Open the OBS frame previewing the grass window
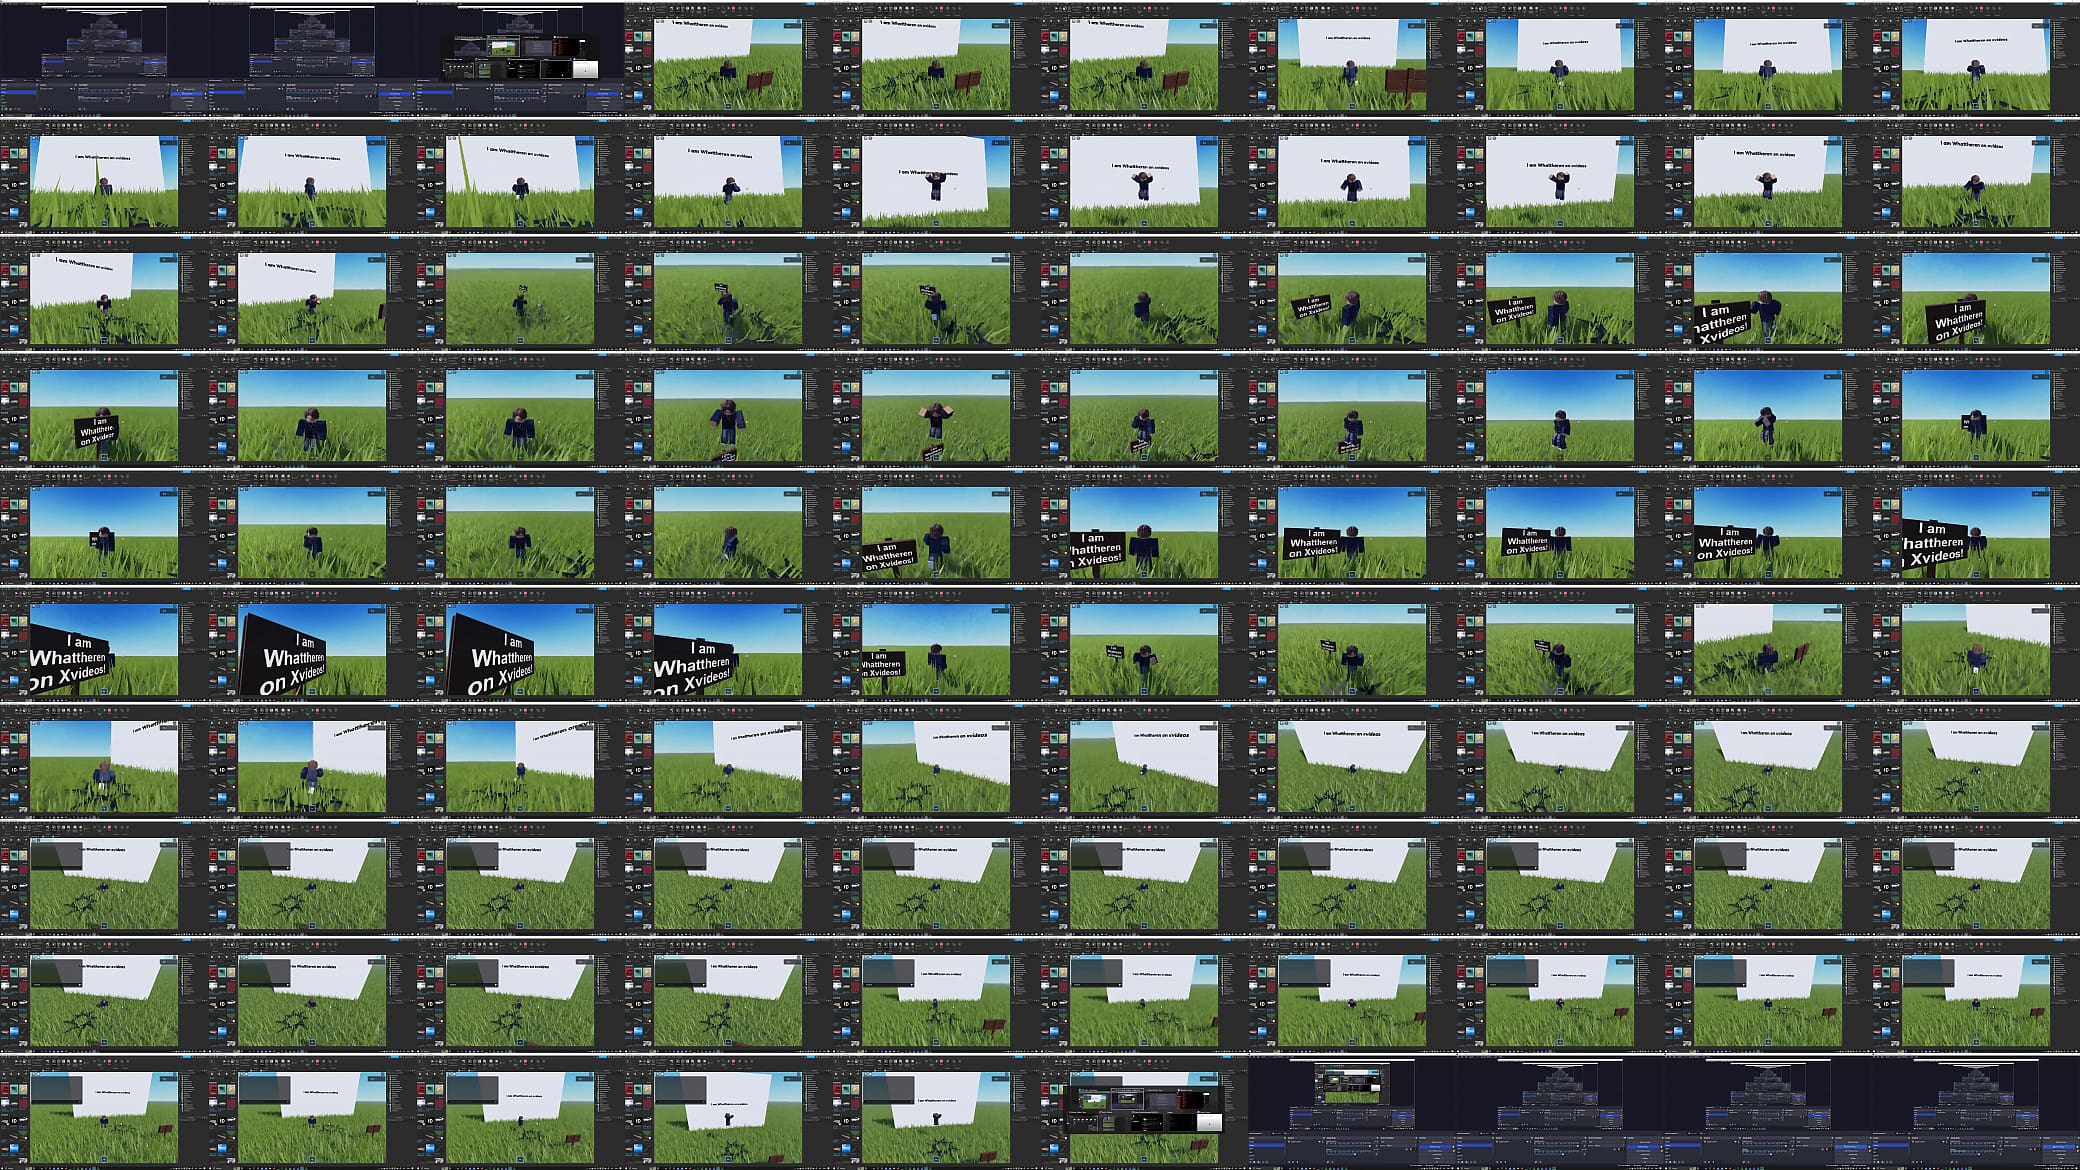Viewport: 2080px width, 1170px height. (x=1352, y=1110)
